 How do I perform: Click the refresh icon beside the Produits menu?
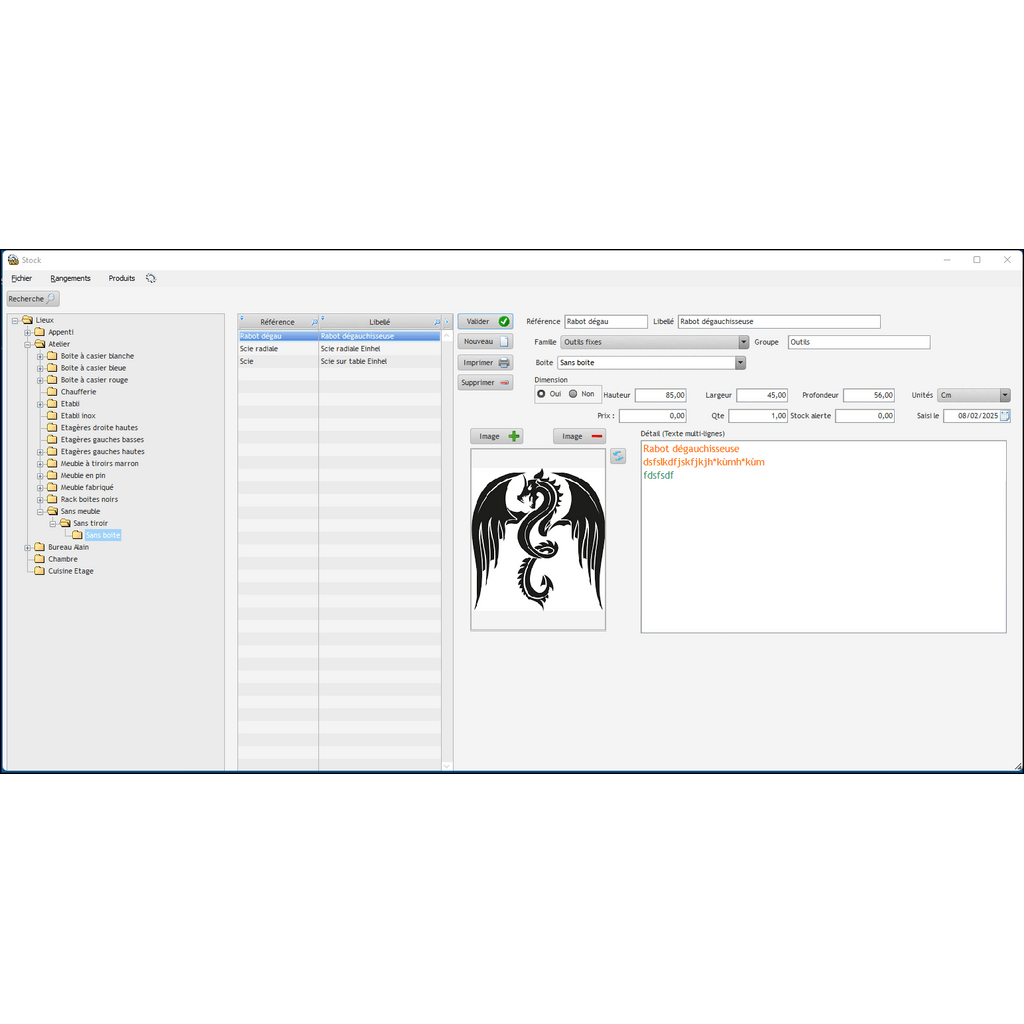151,278
